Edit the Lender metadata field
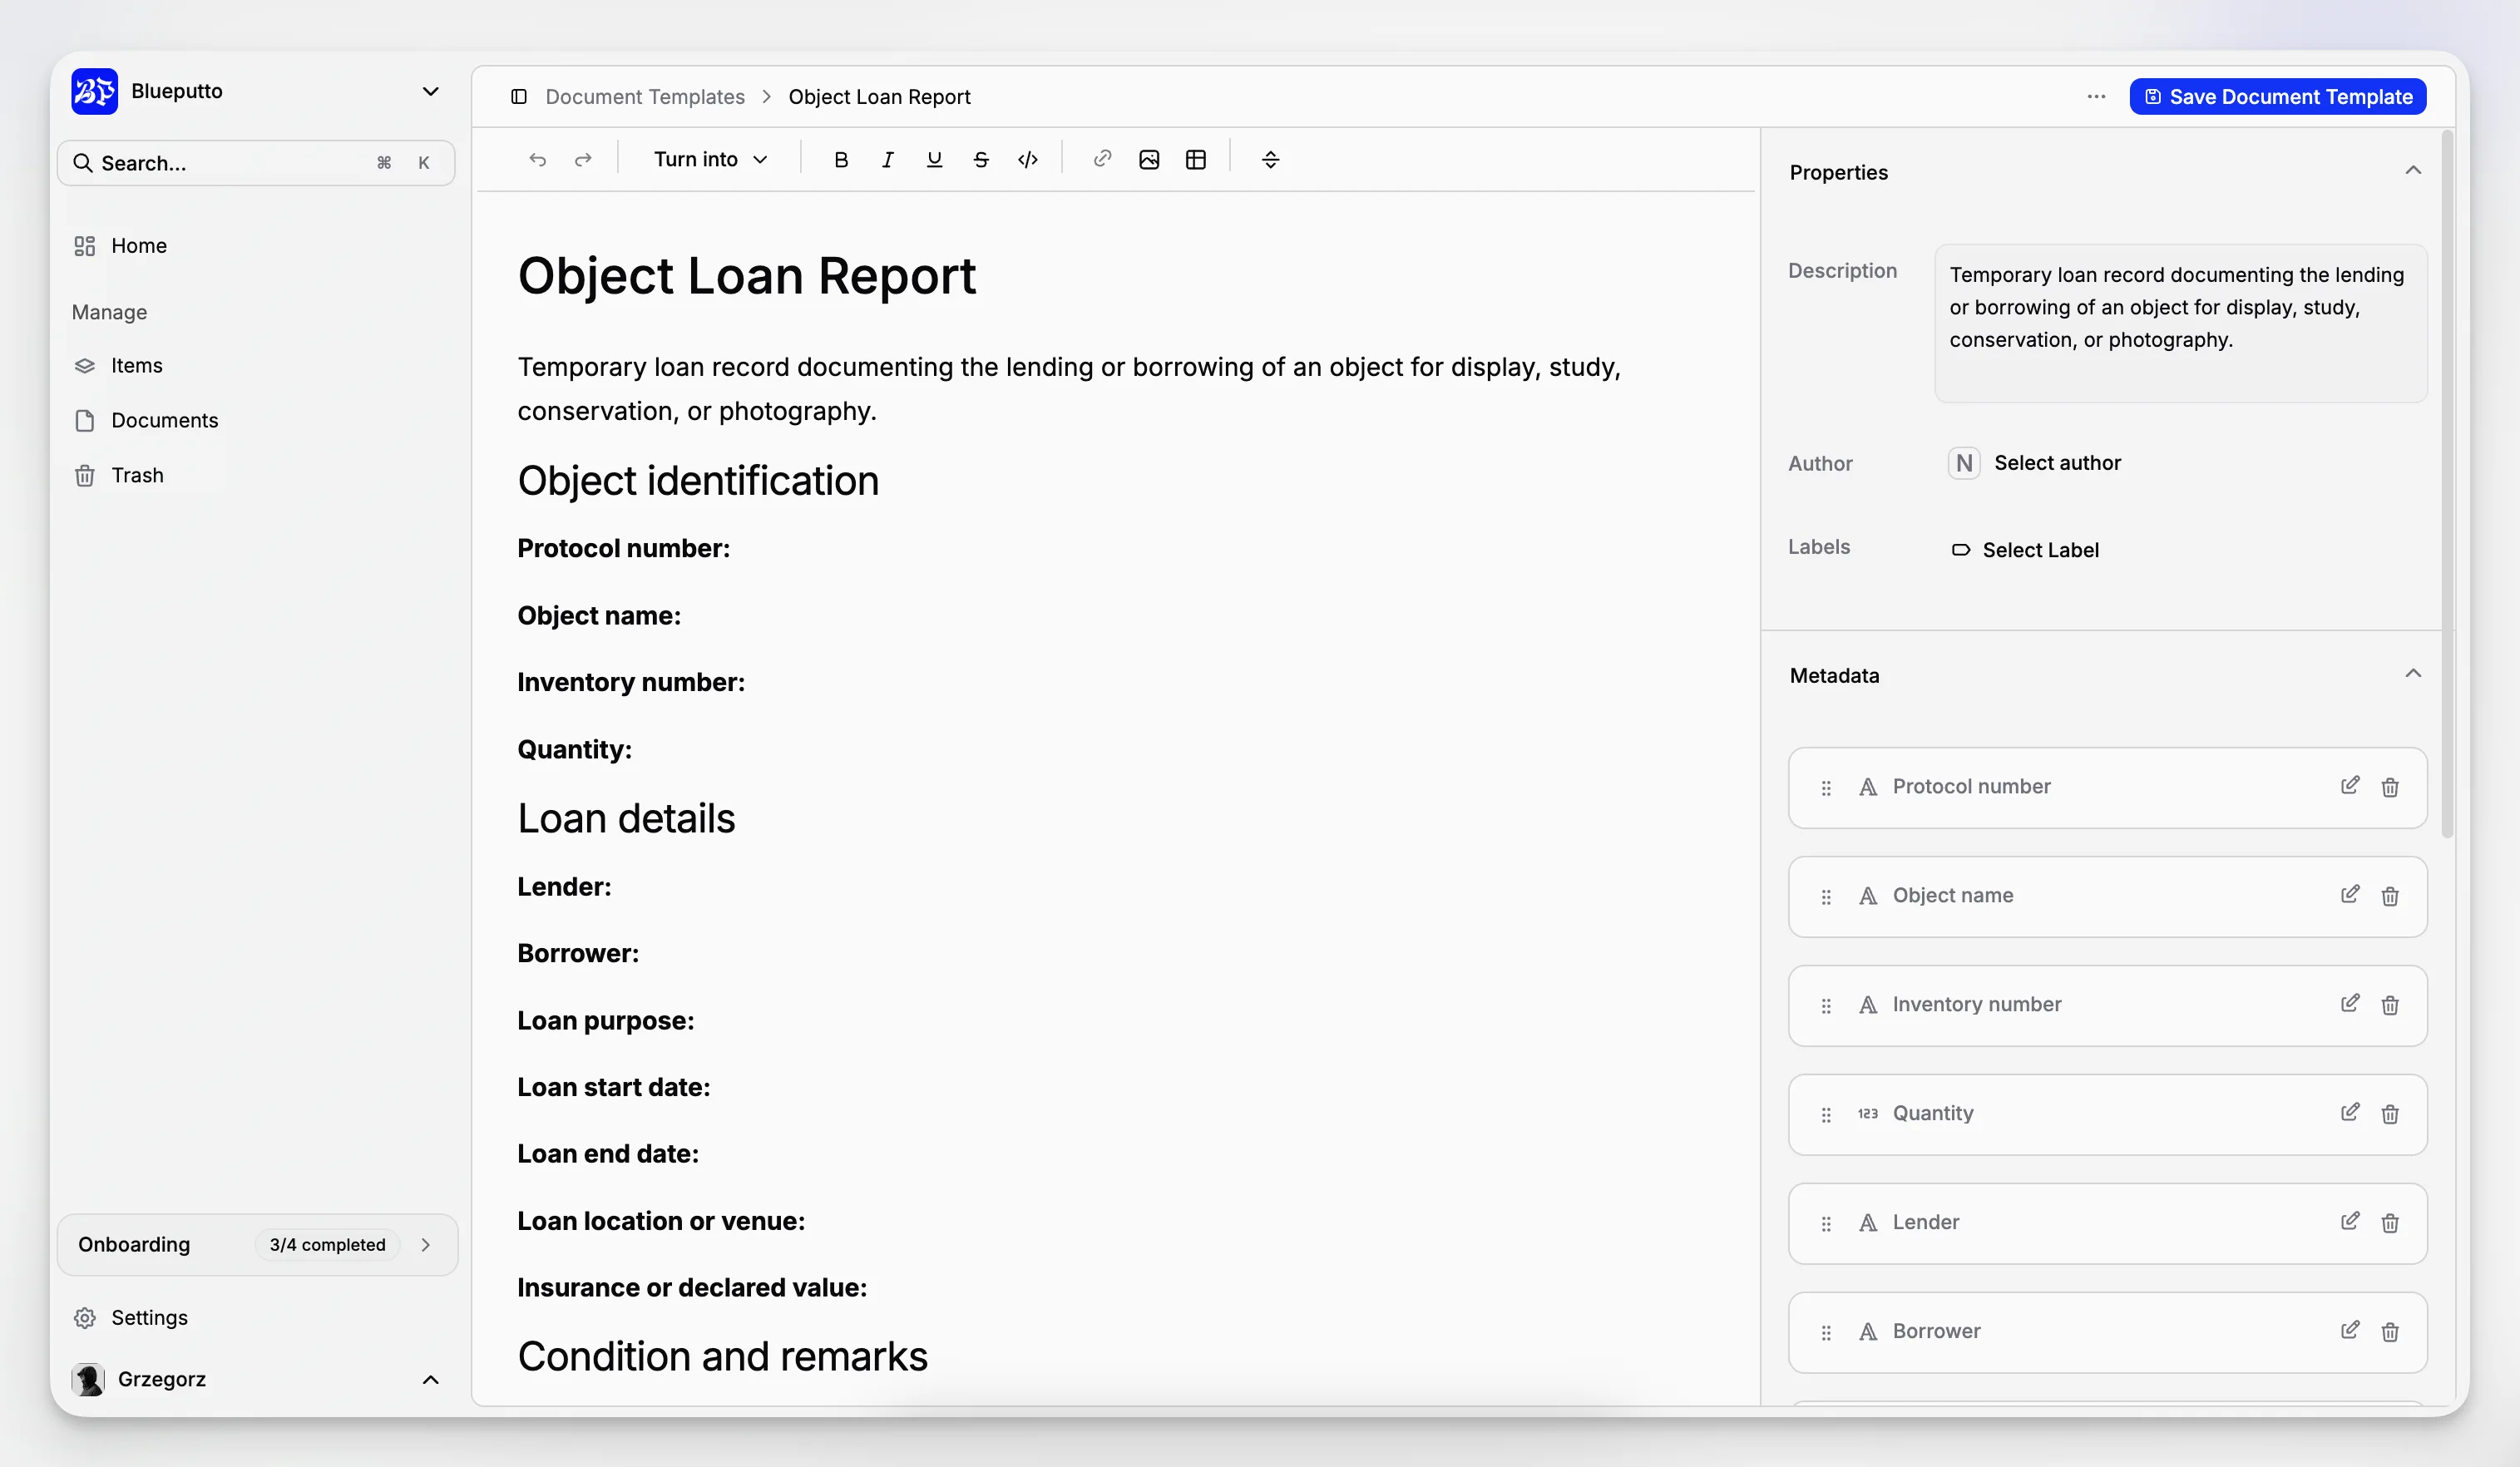2520x1467 pixels. pyautogui.click(x=2349, y=1222)
